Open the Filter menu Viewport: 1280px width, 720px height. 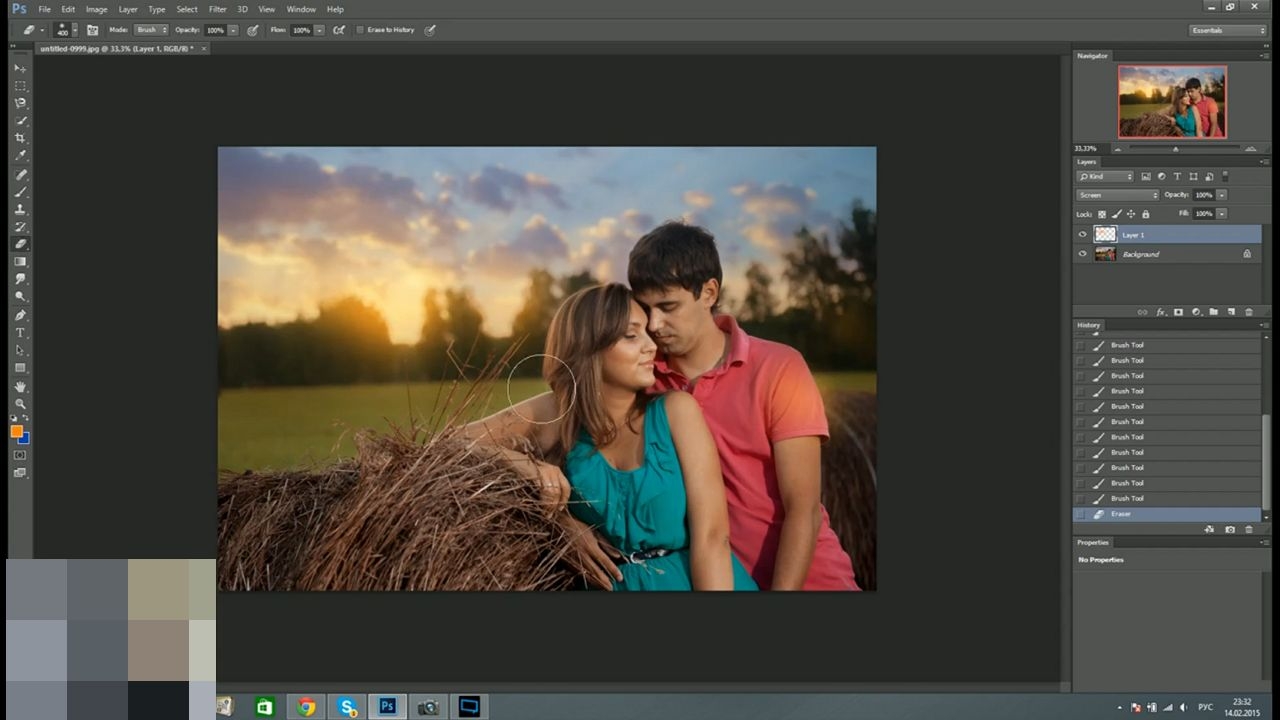pos(217,9)
